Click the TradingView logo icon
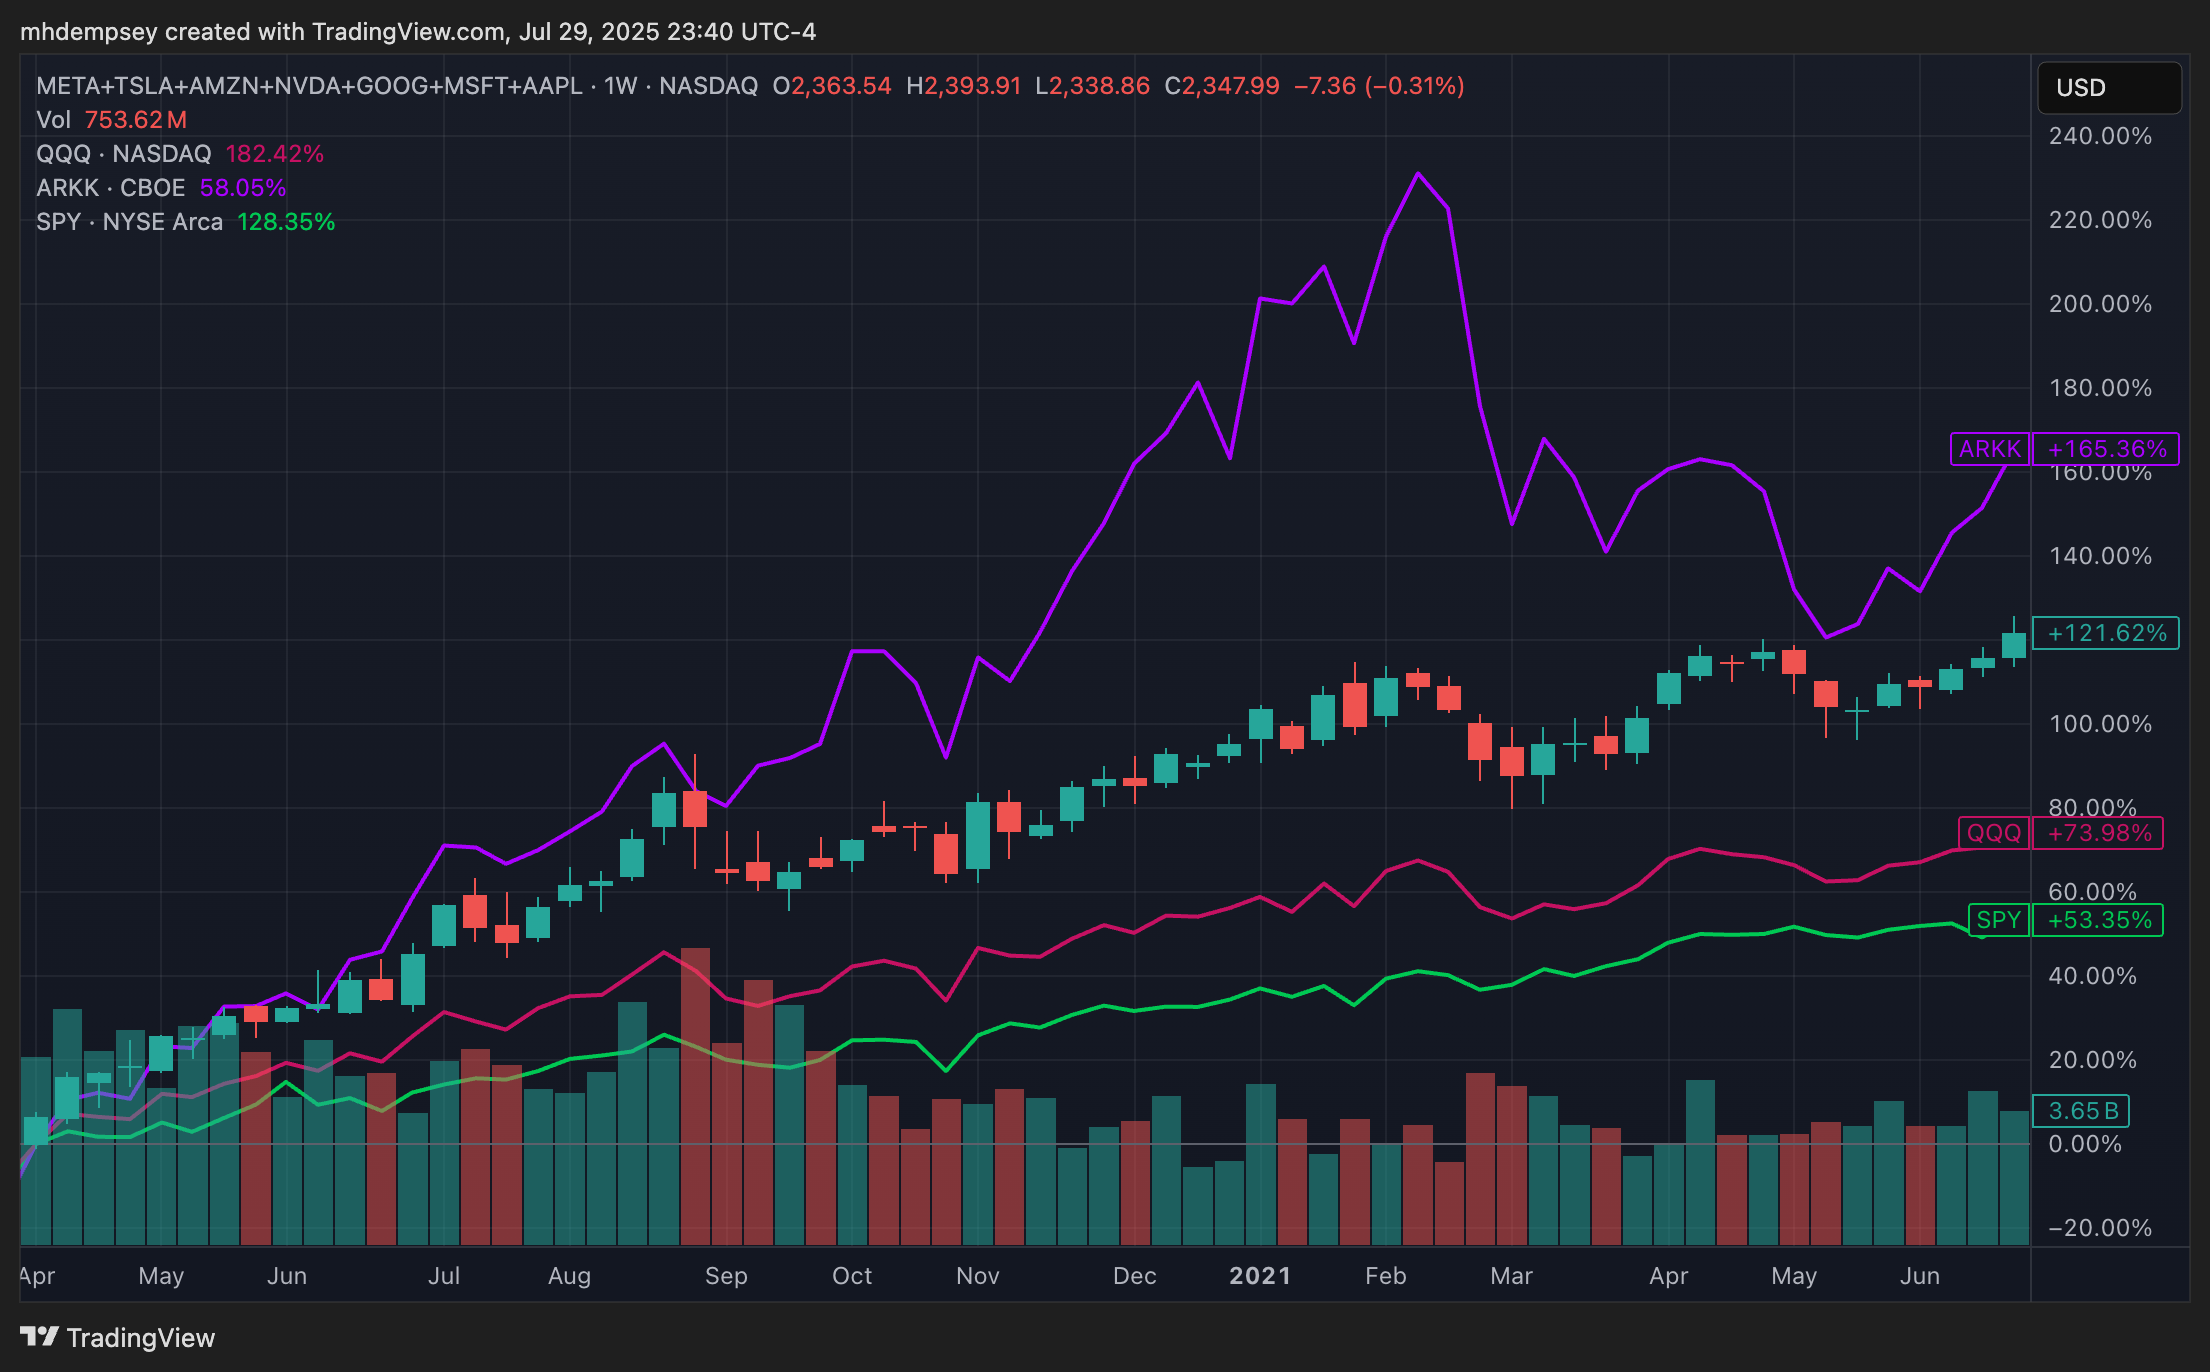2210x1372 pixels. [39, 1337]
